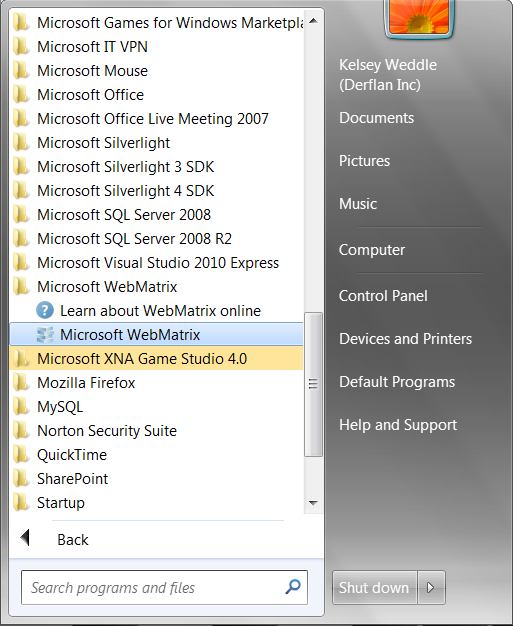Expand Microsoft Visual Studio 2010 Express folder
The image size is (513, 626).
156,262
